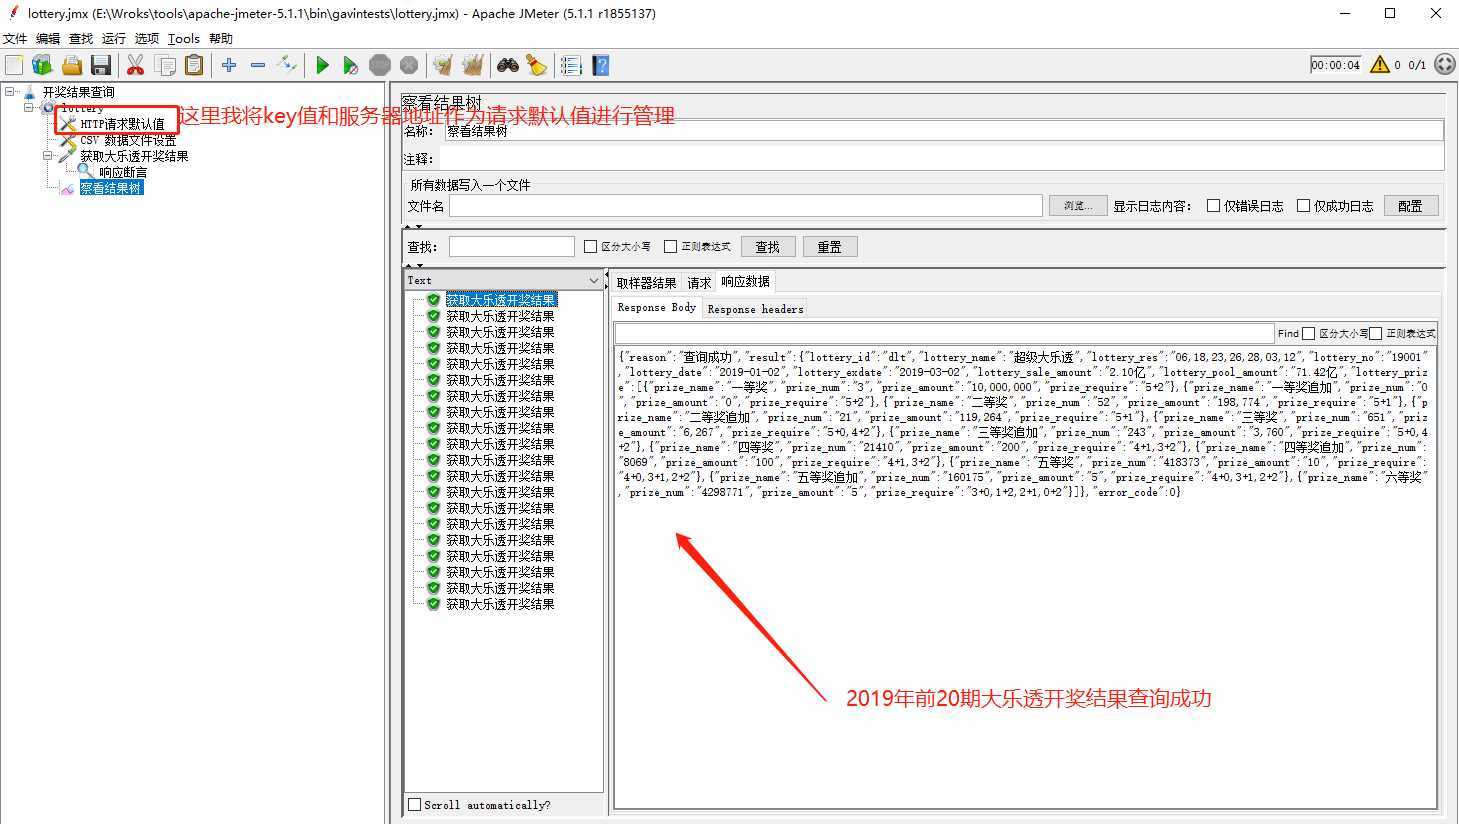The image size is (1459, 824).
Task: Click the grey Shutdown icon
Action: (408, 65)
